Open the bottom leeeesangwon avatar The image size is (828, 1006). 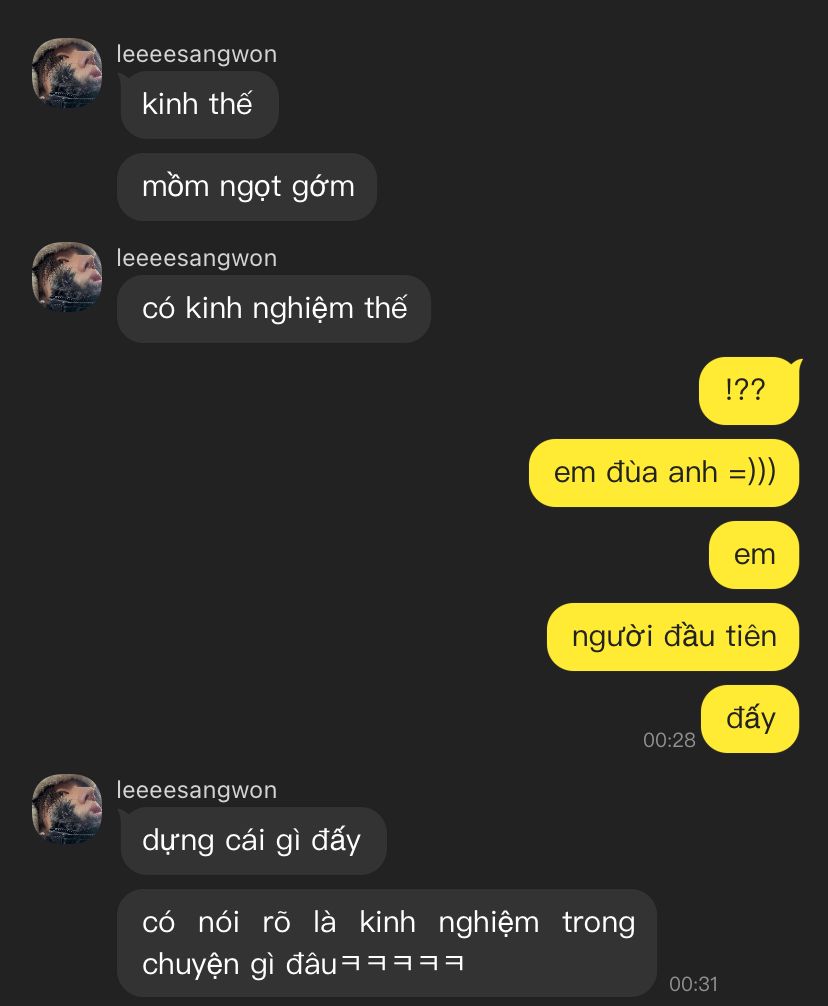click(x=67, y=808)
